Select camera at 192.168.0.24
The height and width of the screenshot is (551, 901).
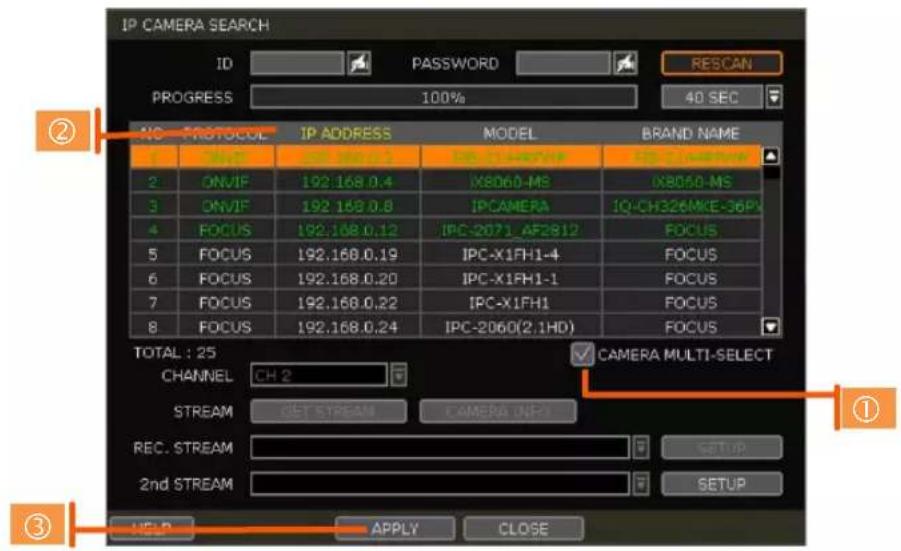(446, 326)
